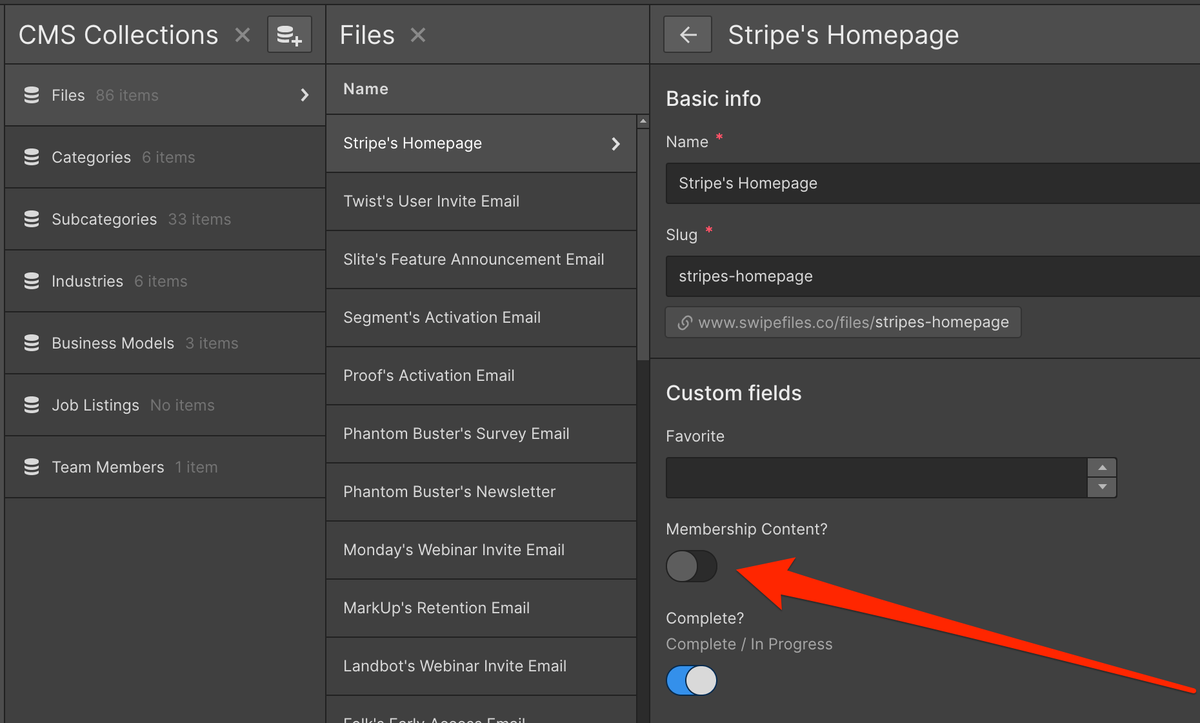Open the Categories collection

pos(165,158)
